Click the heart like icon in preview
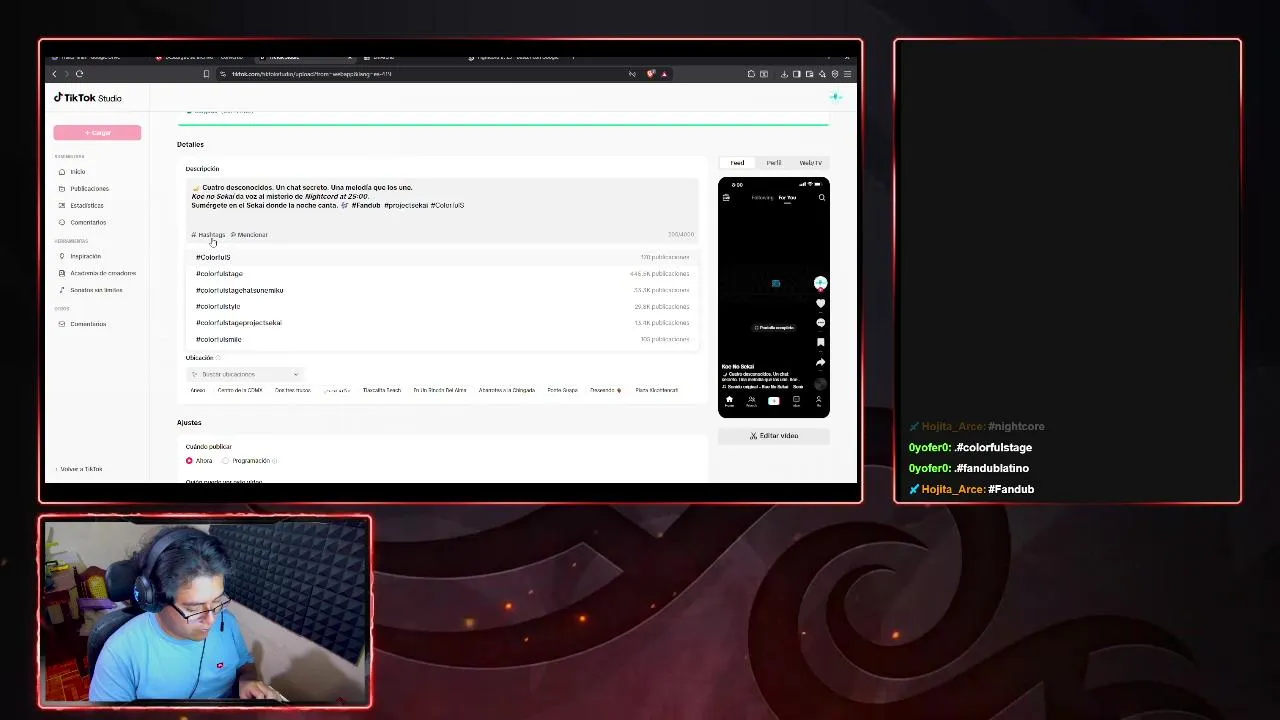The width and height of the screenshot is (1280, 720). coord(820,303)
